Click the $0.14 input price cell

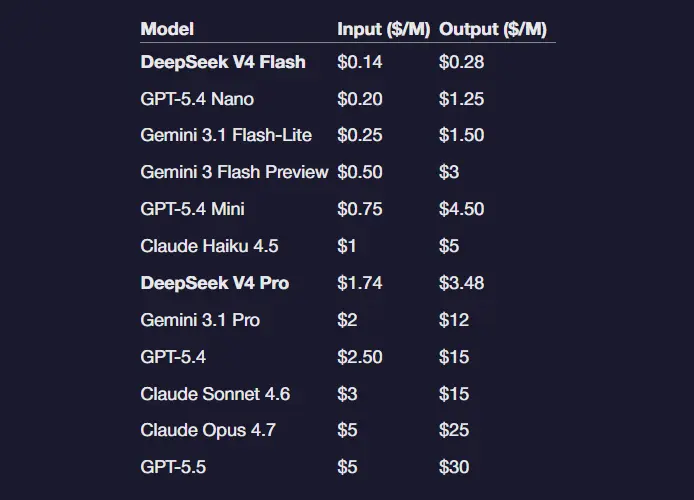(x=360, y=62)
